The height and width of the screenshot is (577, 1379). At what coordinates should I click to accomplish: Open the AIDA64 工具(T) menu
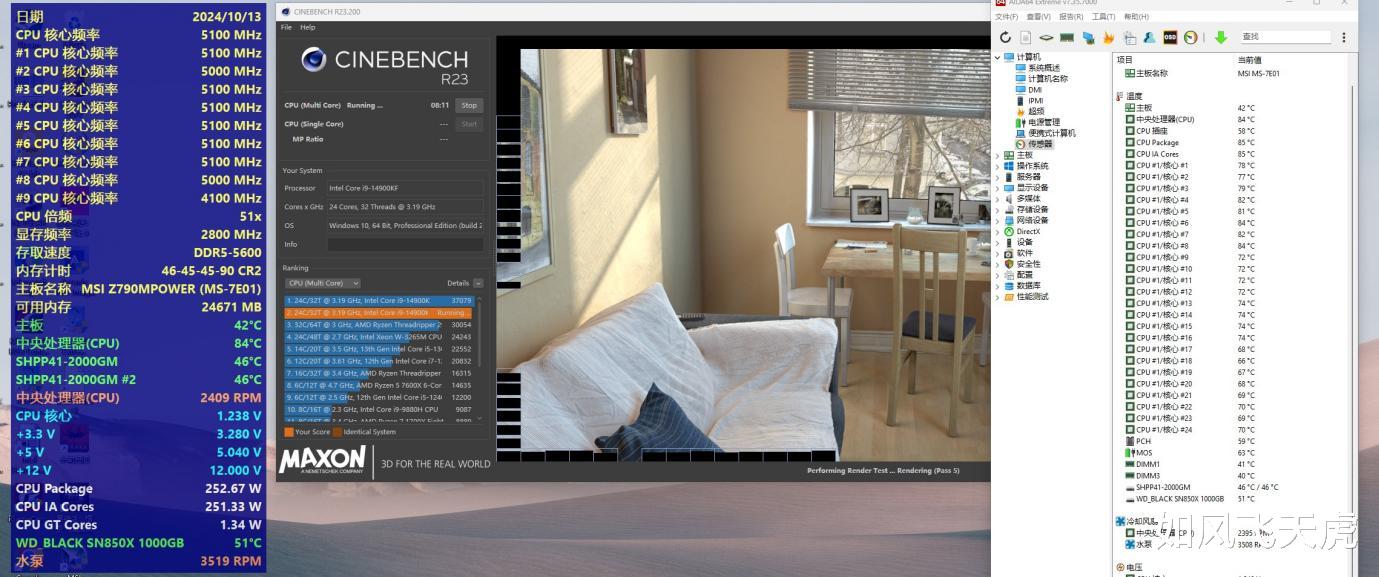click(1103, 17)
